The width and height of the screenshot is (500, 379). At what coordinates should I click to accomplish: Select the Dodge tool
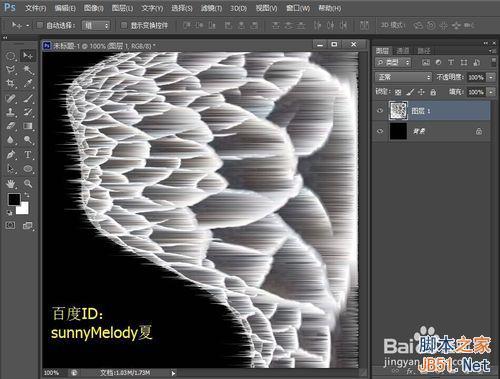pyautogui.click(x=28, y=140)
